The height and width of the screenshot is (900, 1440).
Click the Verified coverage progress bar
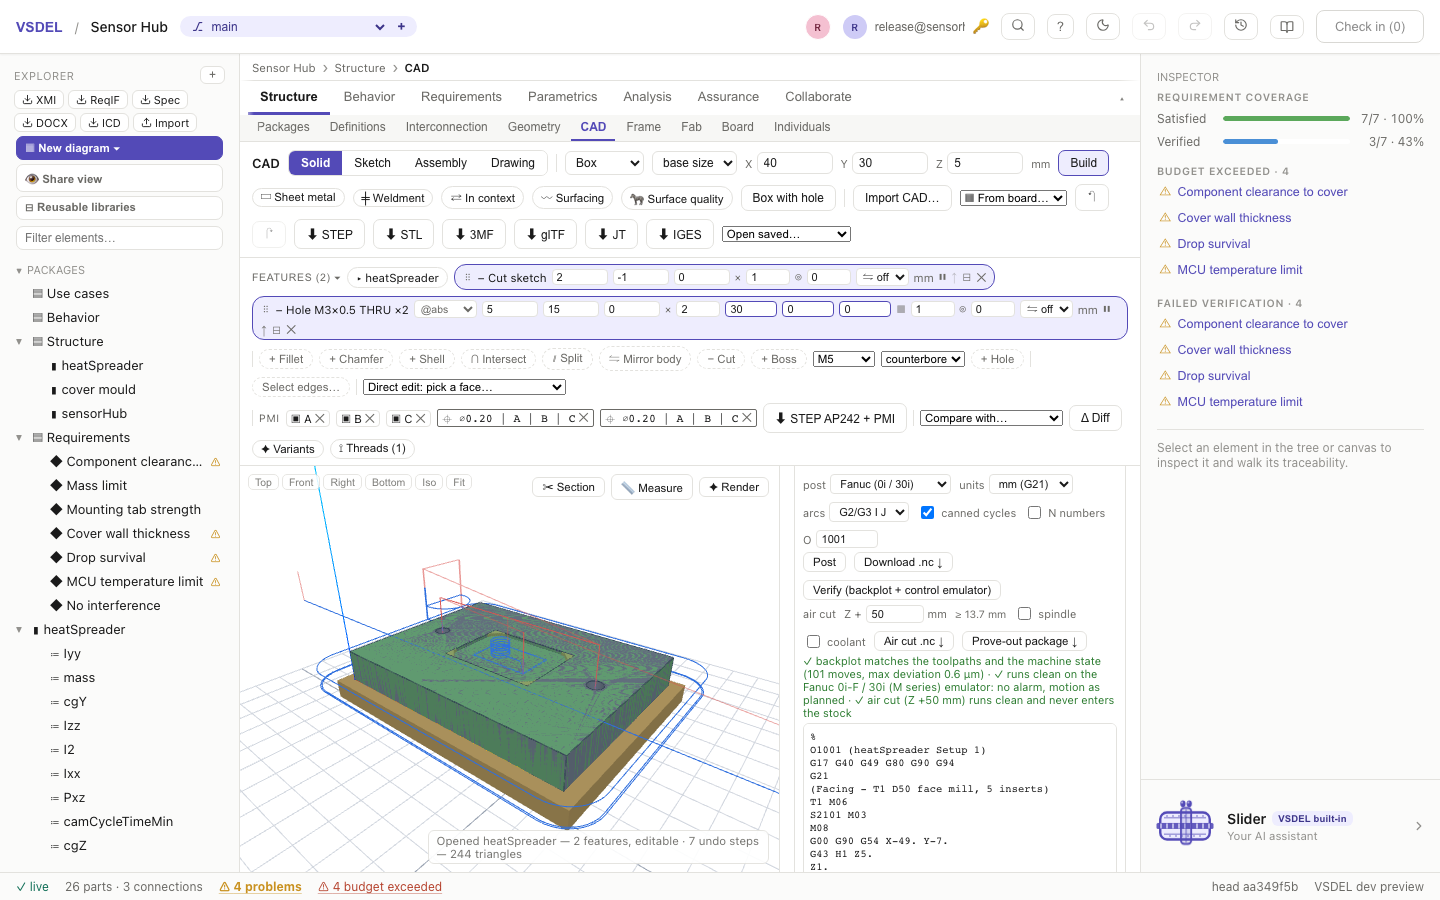click(1286, 142)
